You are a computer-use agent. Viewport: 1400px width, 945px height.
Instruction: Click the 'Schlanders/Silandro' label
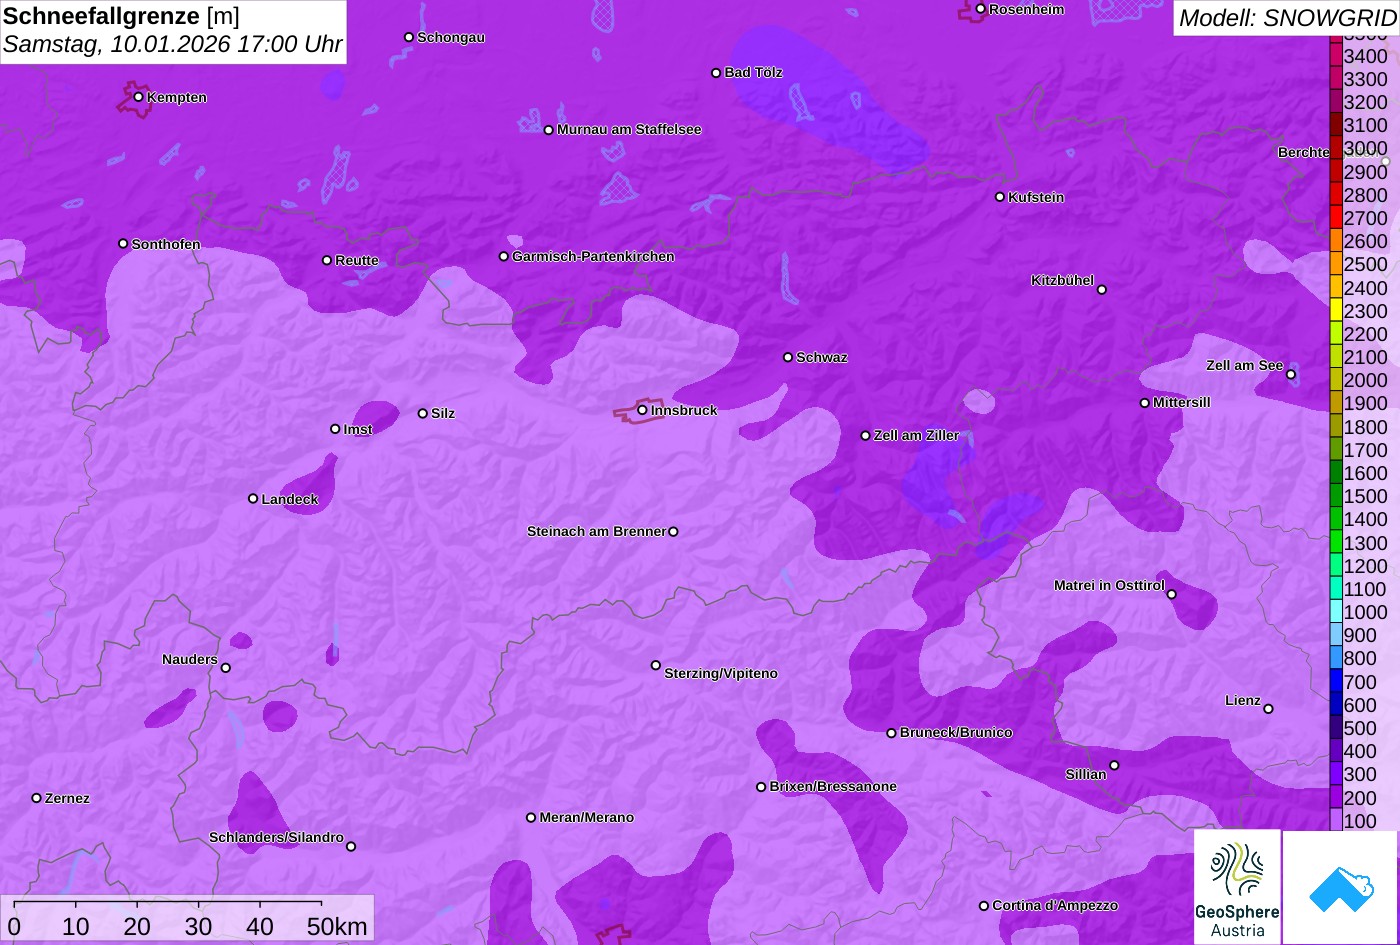tap(276, 838)
